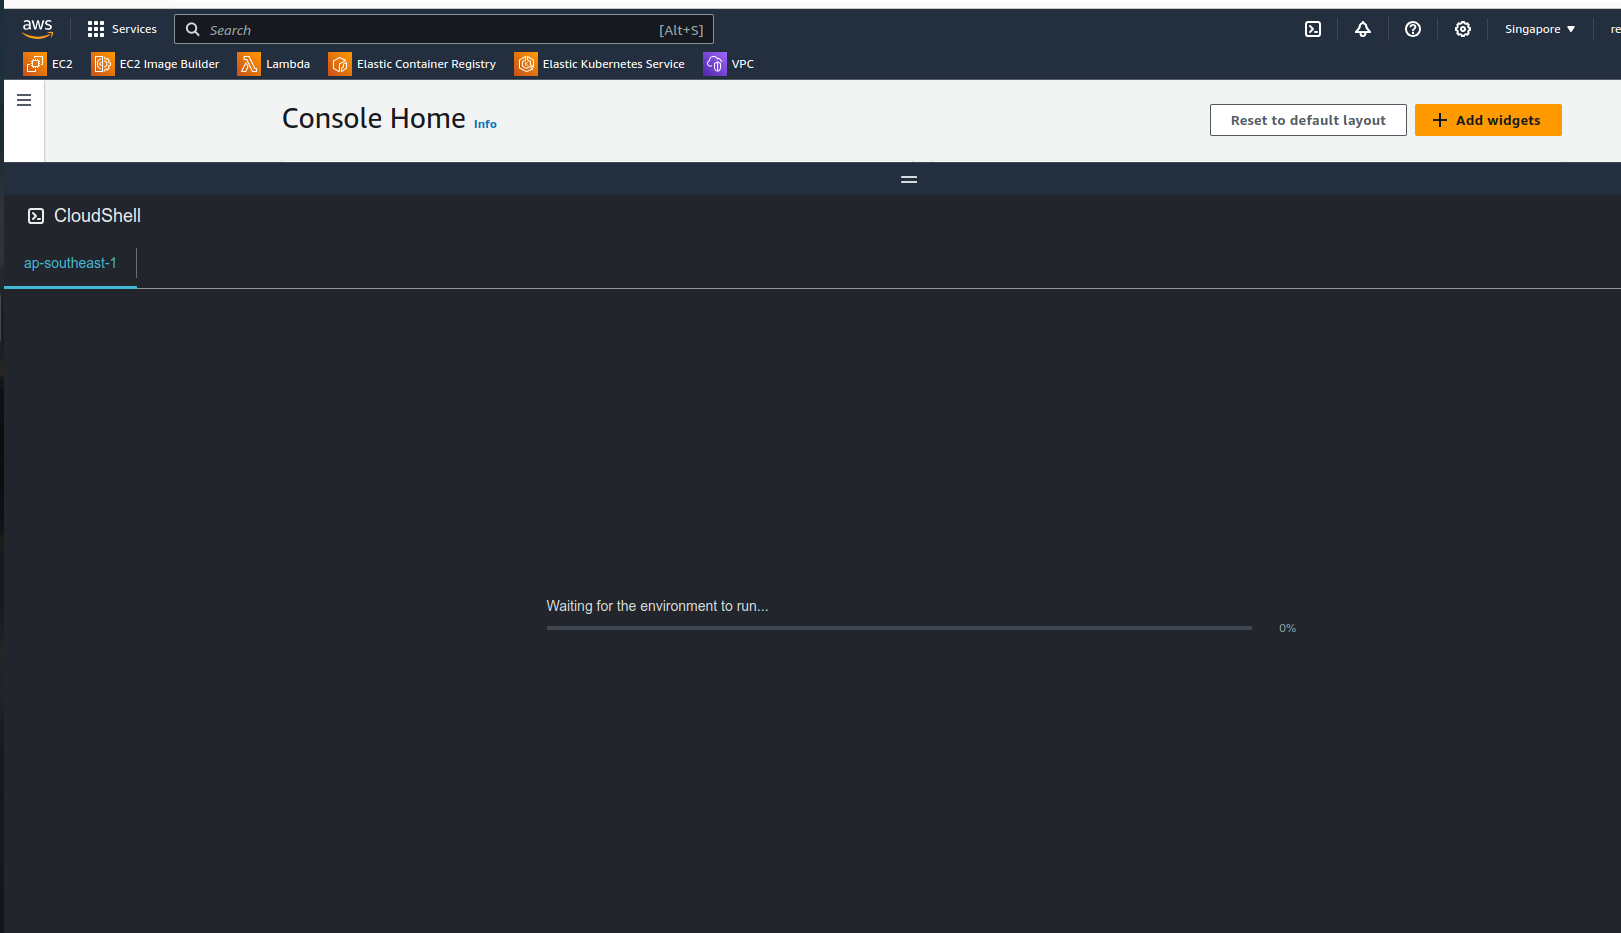Click the 'Waiting for the environment to run...' text

[x=657, y=606]
